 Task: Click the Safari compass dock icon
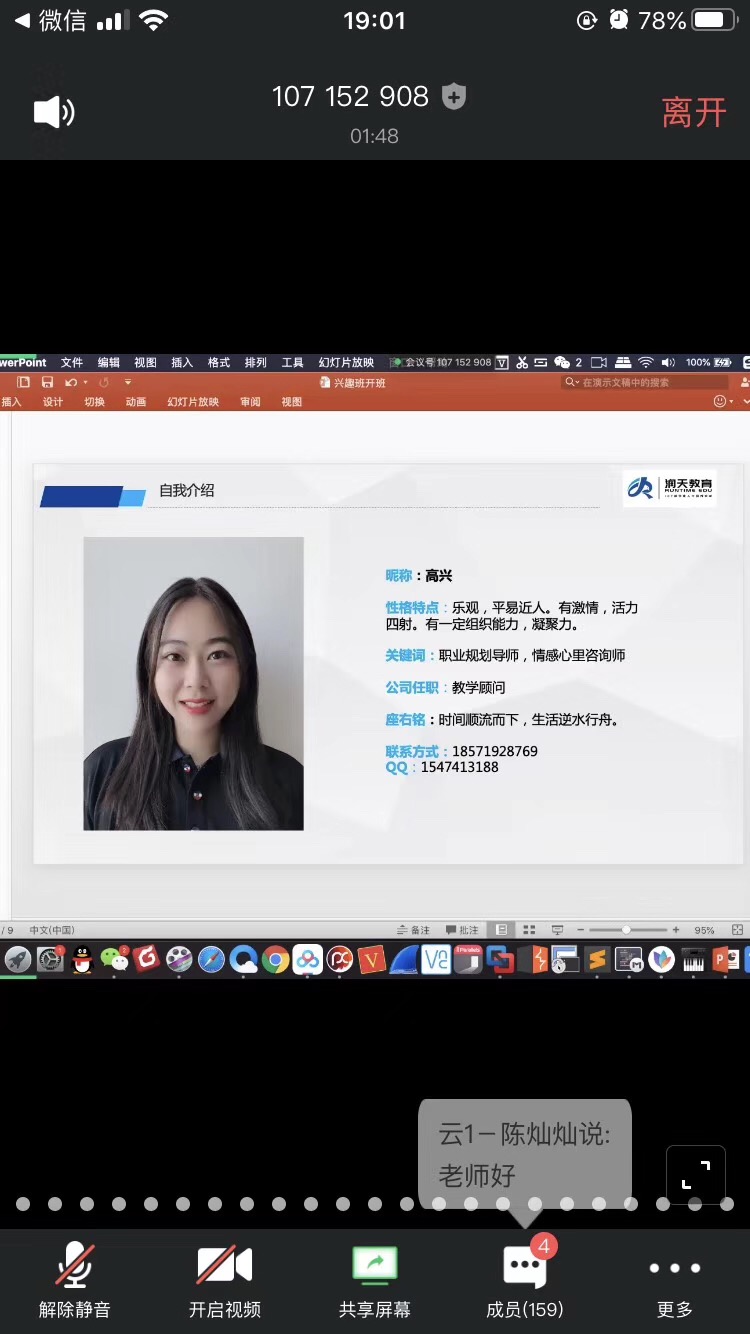point(211,960)
